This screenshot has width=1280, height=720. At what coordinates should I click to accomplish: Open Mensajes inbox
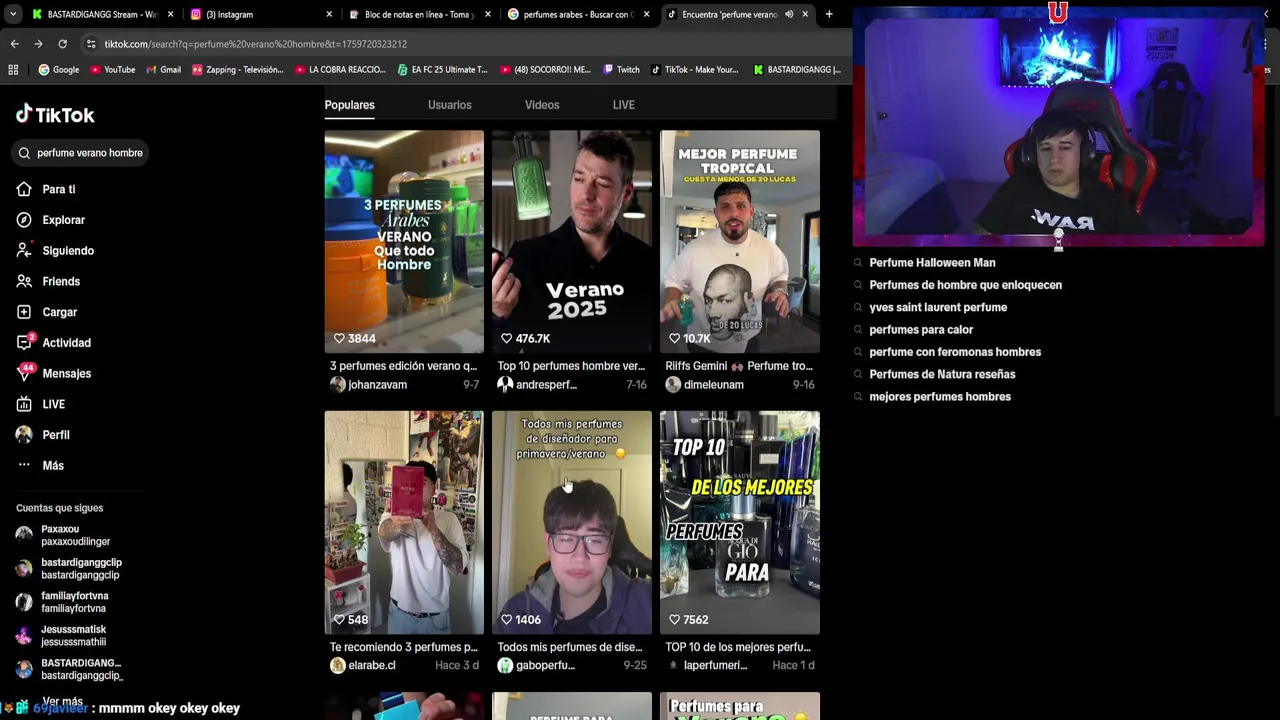(x=54, y=374)
